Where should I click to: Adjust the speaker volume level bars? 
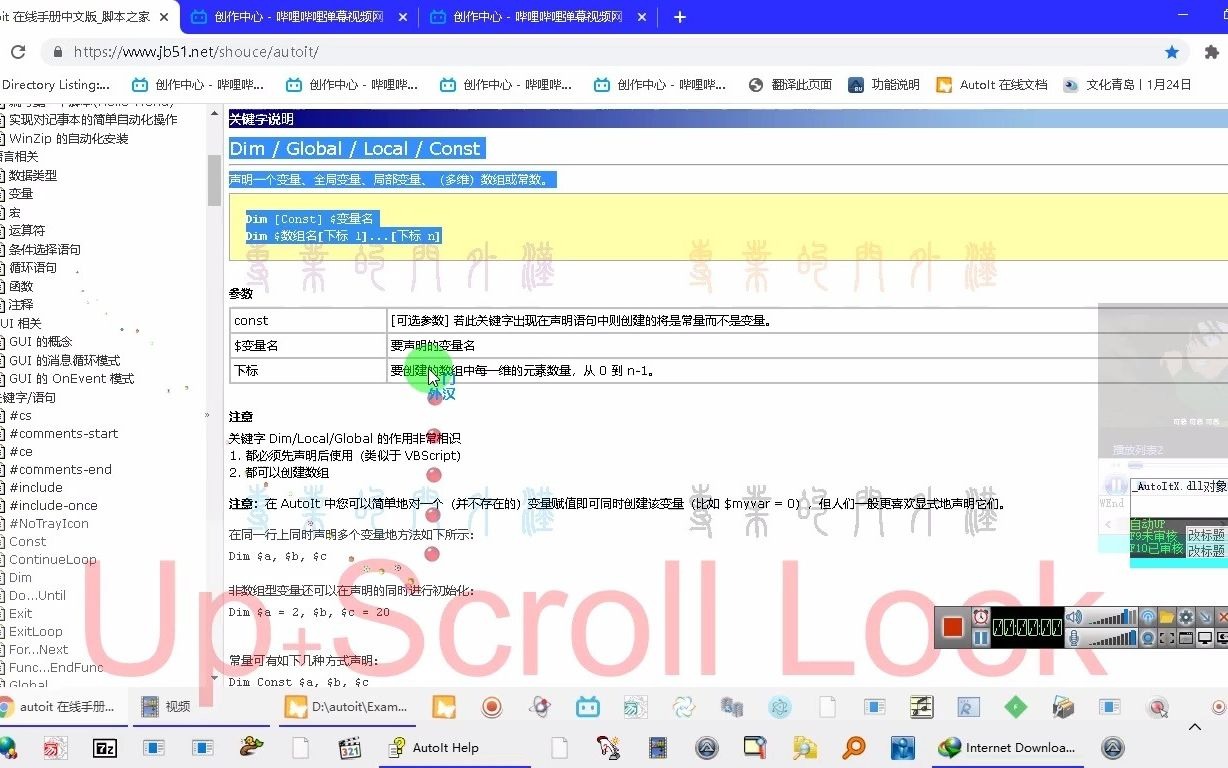pyautogui.click(x=1112, y=618)
